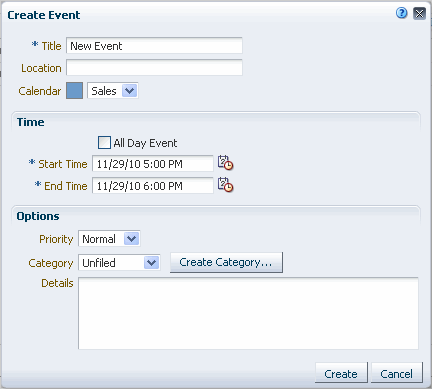Open the help icon in dialog header

pyautogui.click(x=402, y=13)
